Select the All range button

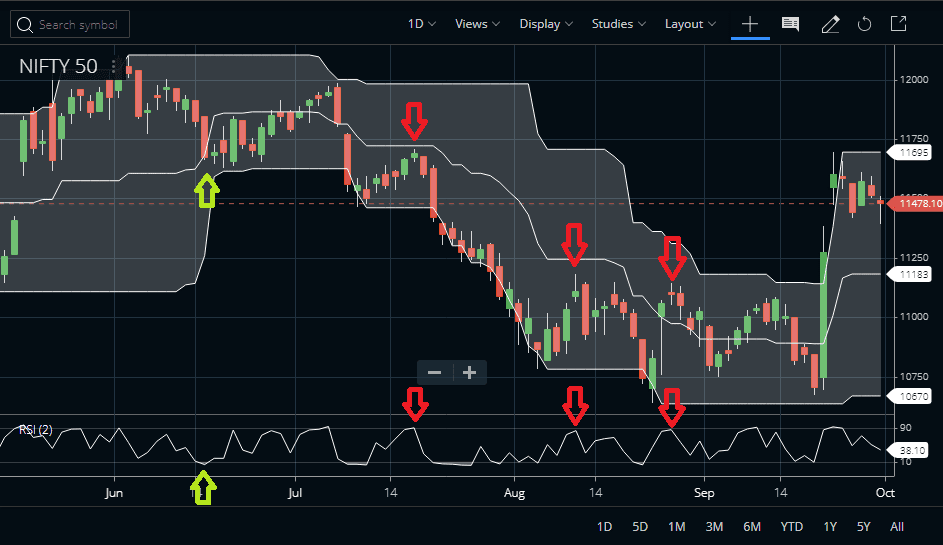coord(897,527)
